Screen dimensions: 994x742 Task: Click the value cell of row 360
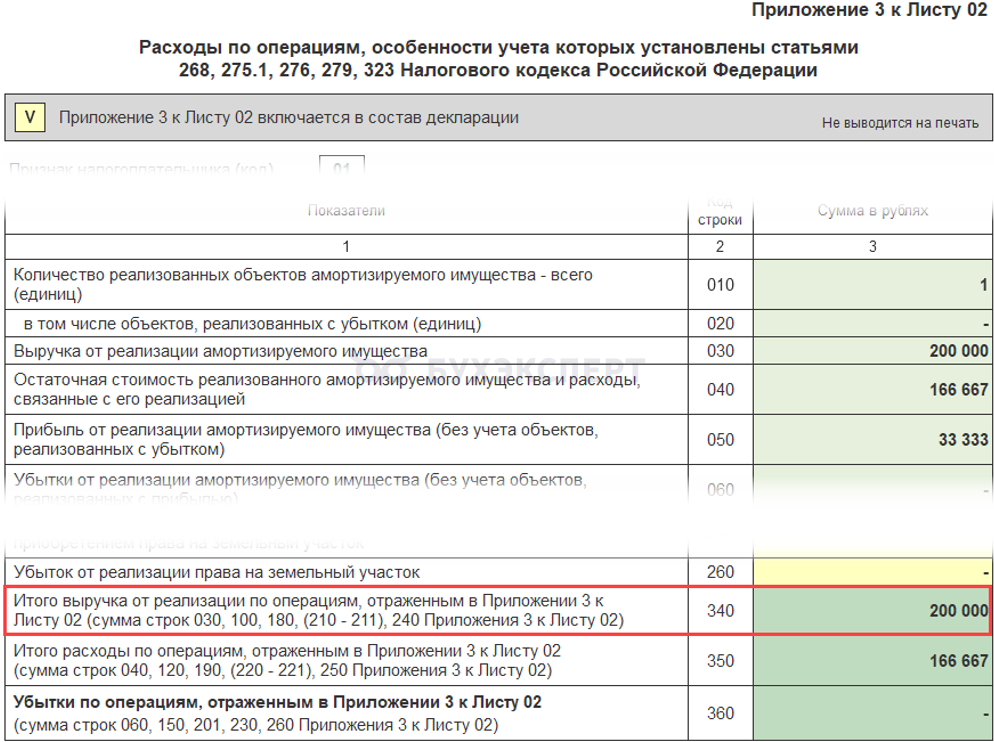(872, 713)
